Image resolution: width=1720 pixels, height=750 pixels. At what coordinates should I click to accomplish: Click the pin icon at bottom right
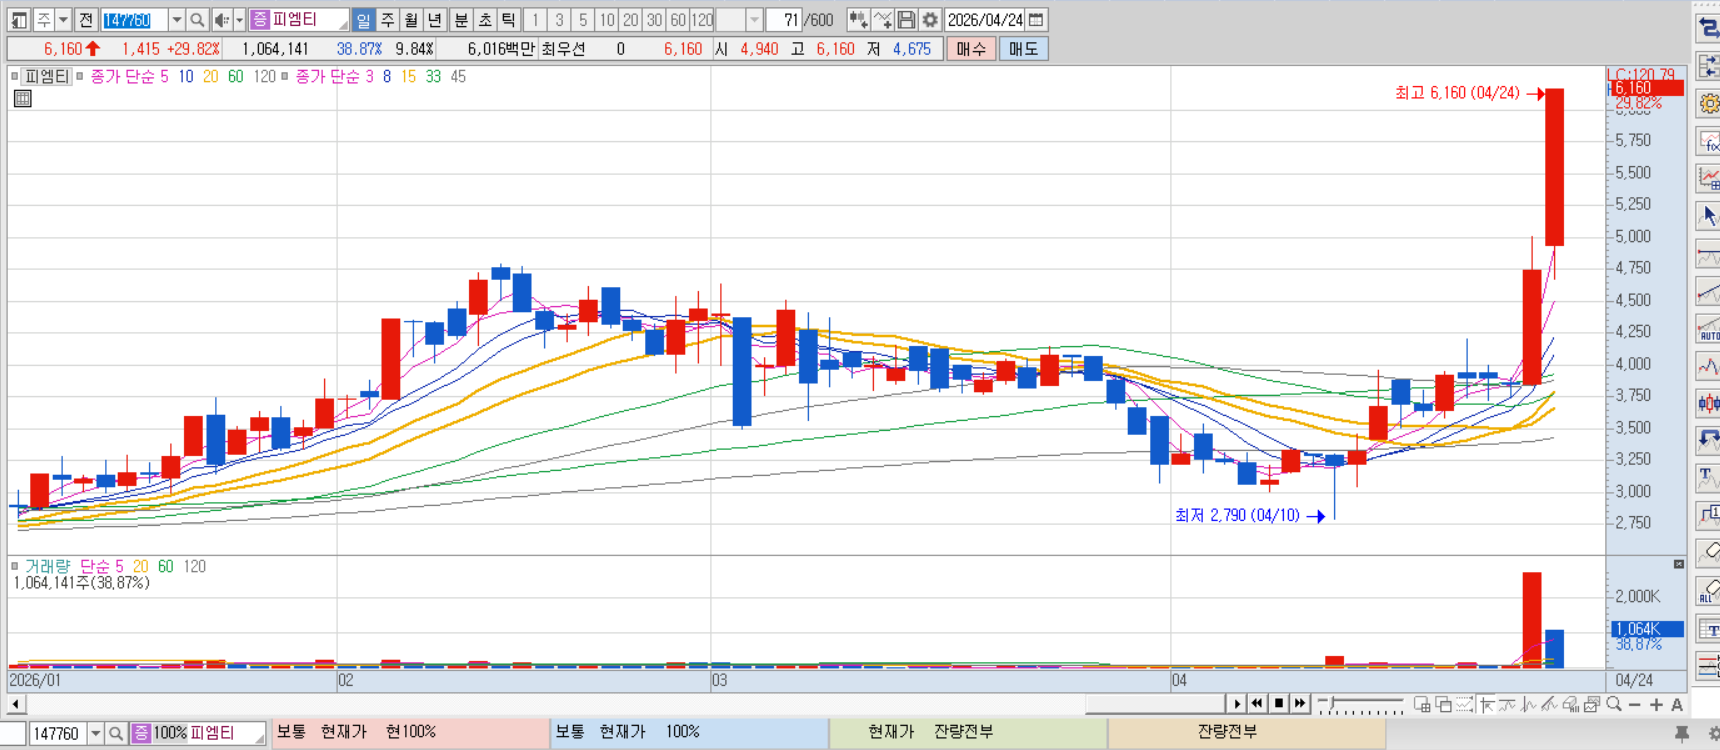[1682, 734]
